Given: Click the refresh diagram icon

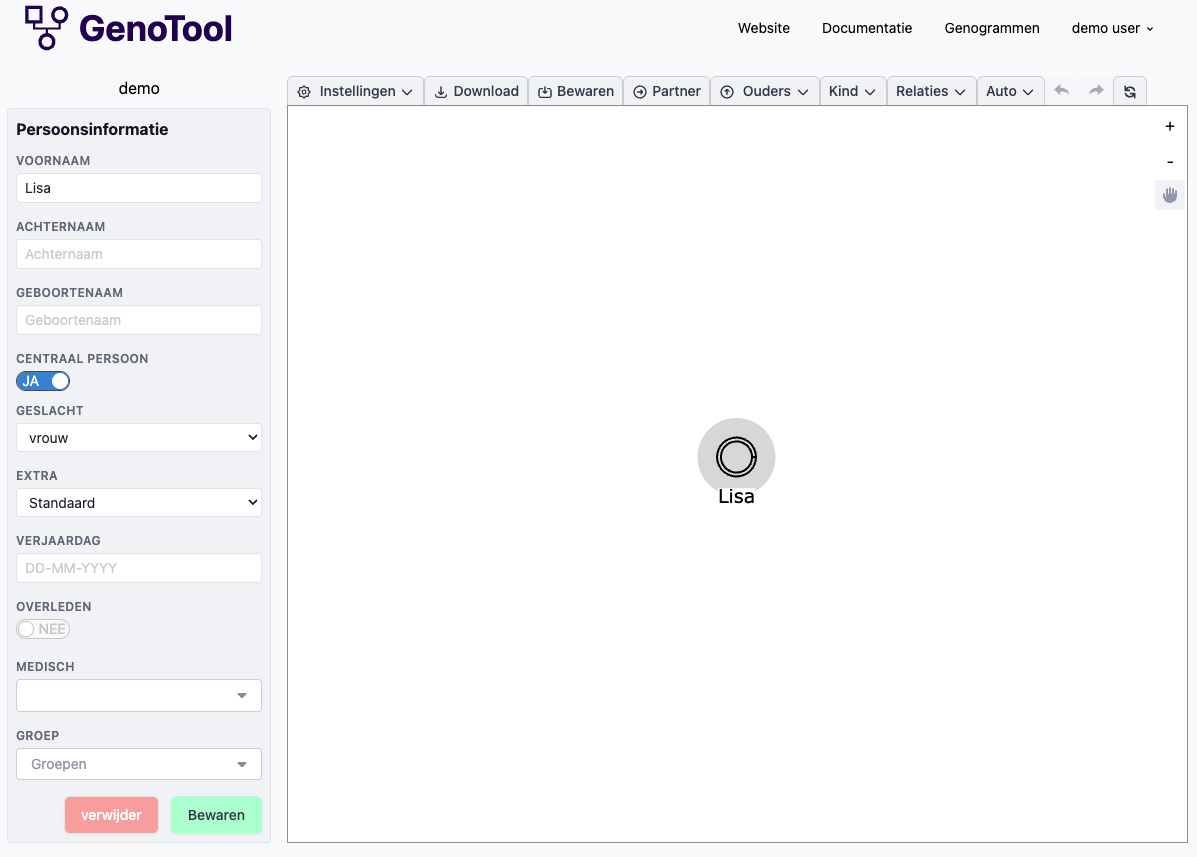Looking at the screenshot, I should click(x=1130, y=91).
